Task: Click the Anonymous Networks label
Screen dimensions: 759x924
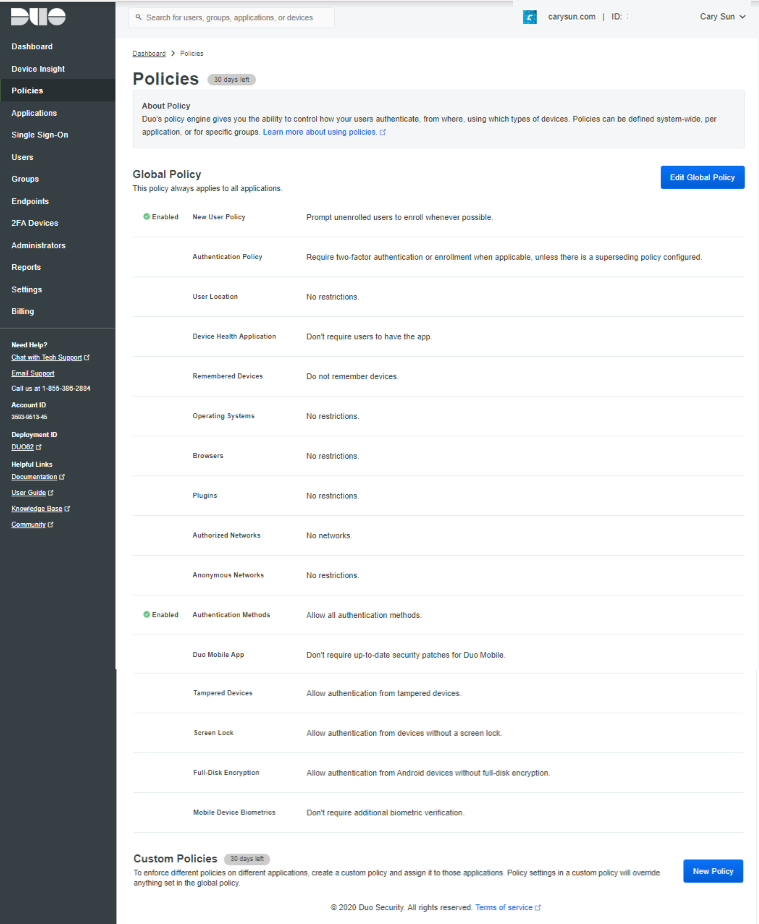Action: pyautogui.click(x=228, y=575)
